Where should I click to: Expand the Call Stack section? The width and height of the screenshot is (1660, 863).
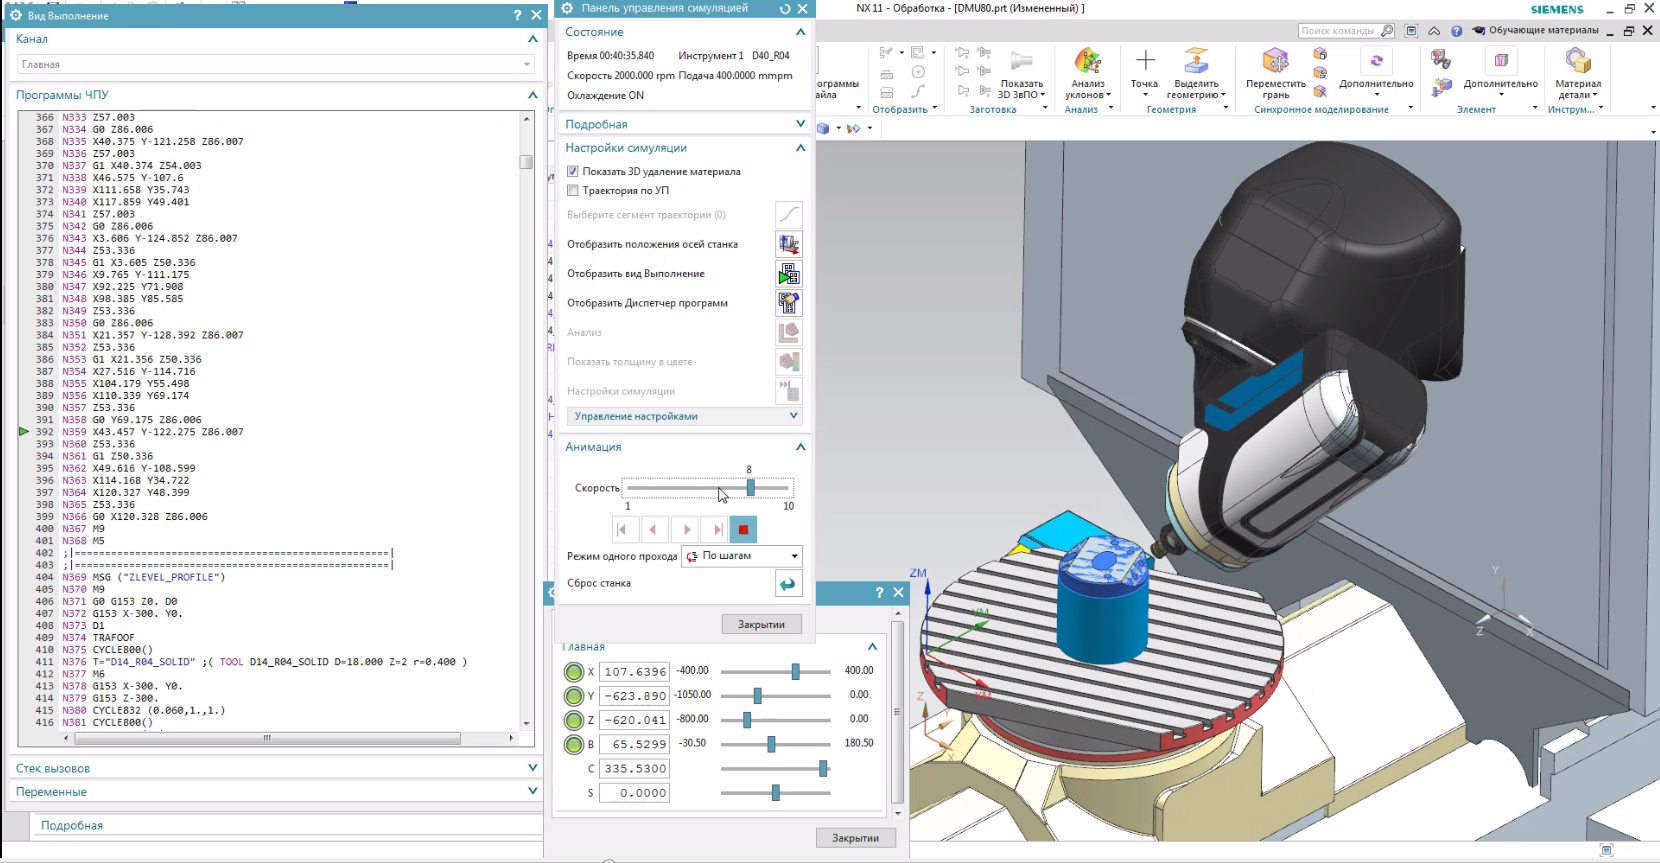coord(276,768)
